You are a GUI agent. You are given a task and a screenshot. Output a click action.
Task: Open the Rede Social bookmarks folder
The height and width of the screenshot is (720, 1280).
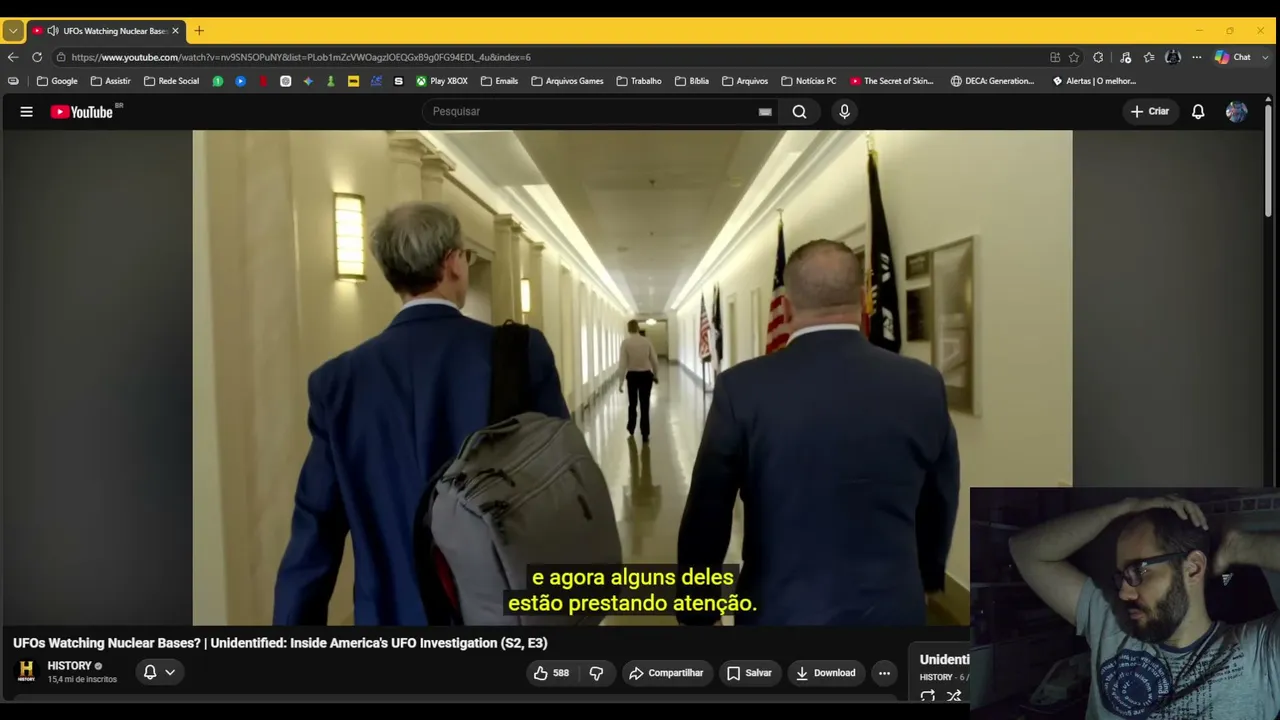171,81
